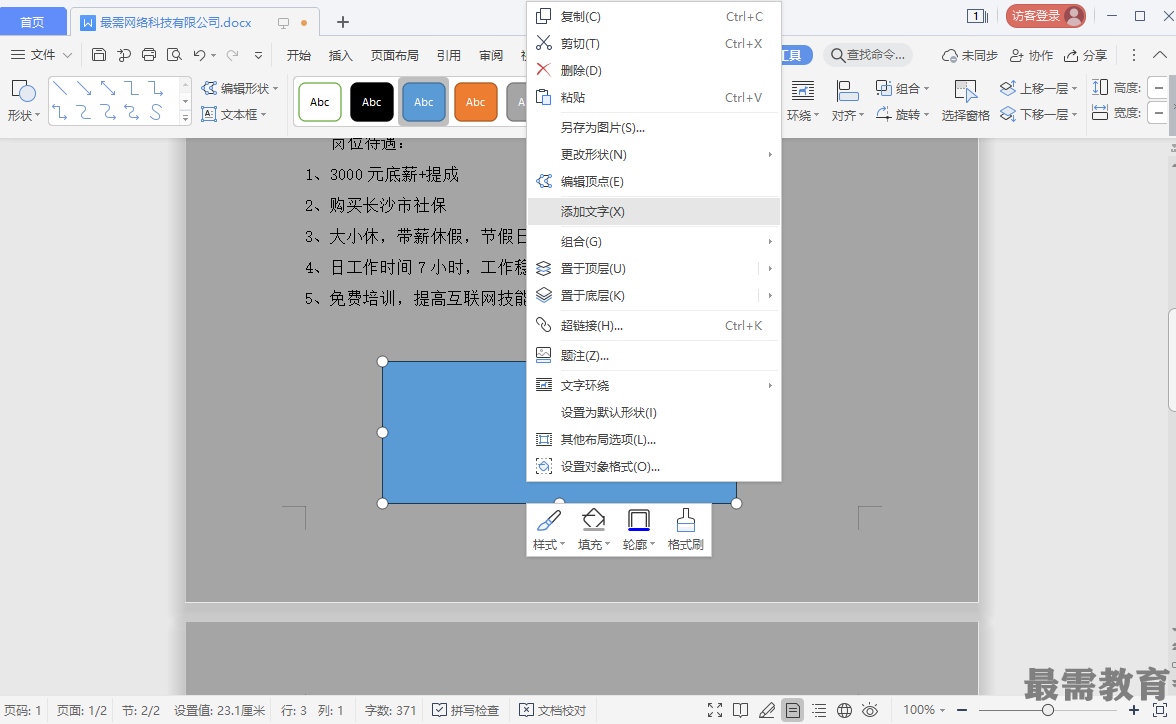This screenshot has height=724, width=1176.
Task: Click the 协作 collaborate button
Action: coord(1031,55)
